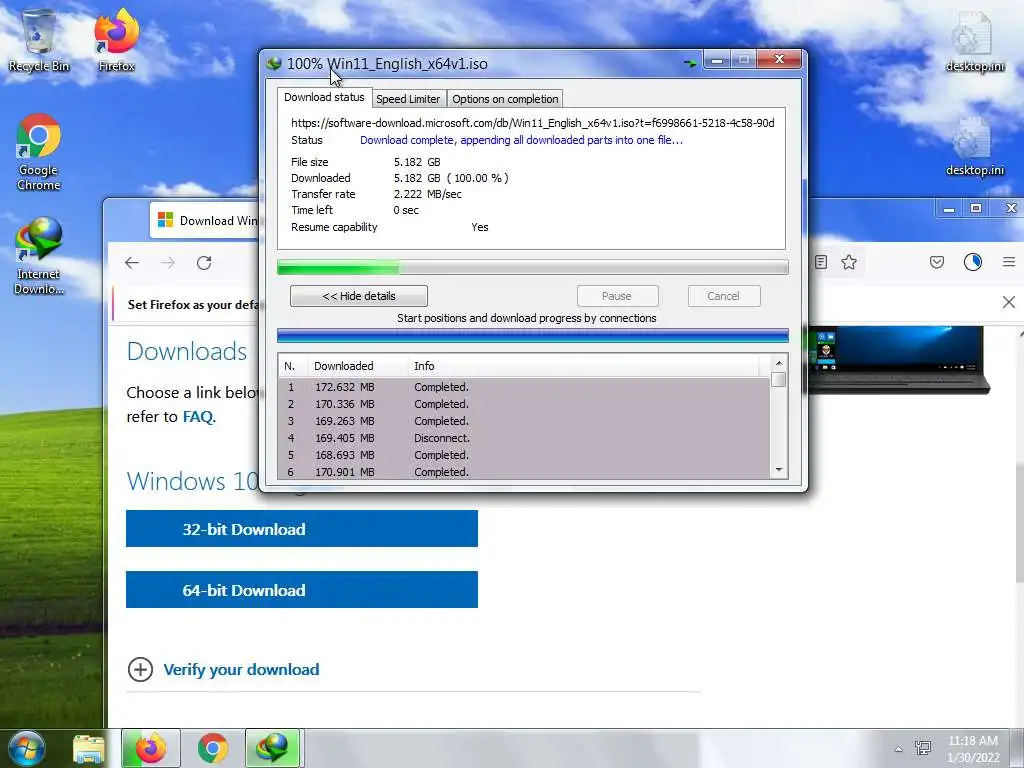The height and width of the screenshot is (768, 1024).
Task: Click the scroll down arrow in connections list
Action: [x=778, y=470]
